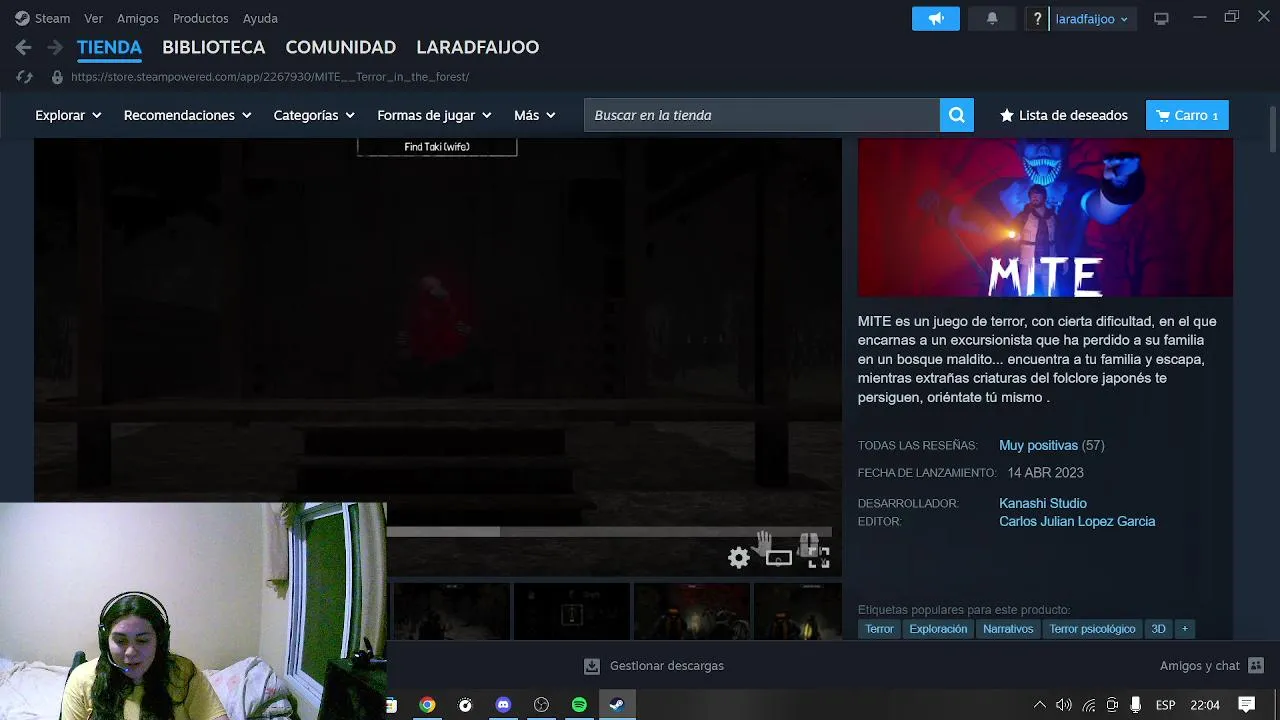Expand the Más dropdown
This screenshot has width=1280, height=720.
[534, 115]
